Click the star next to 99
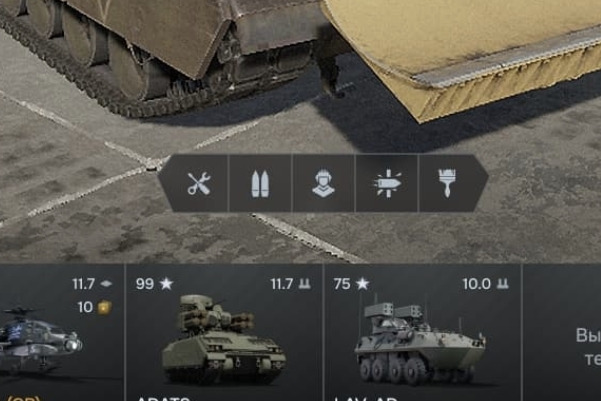The image size is (601, 401). click(166, 284)
